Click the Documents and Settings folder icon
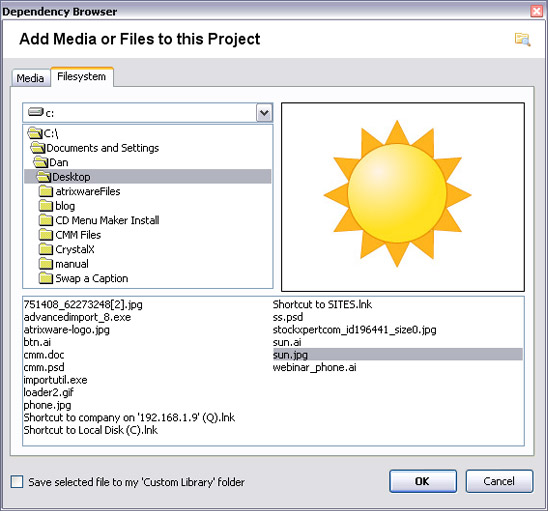Viewport: 550px width, 512px height. [x=38, y=148]
